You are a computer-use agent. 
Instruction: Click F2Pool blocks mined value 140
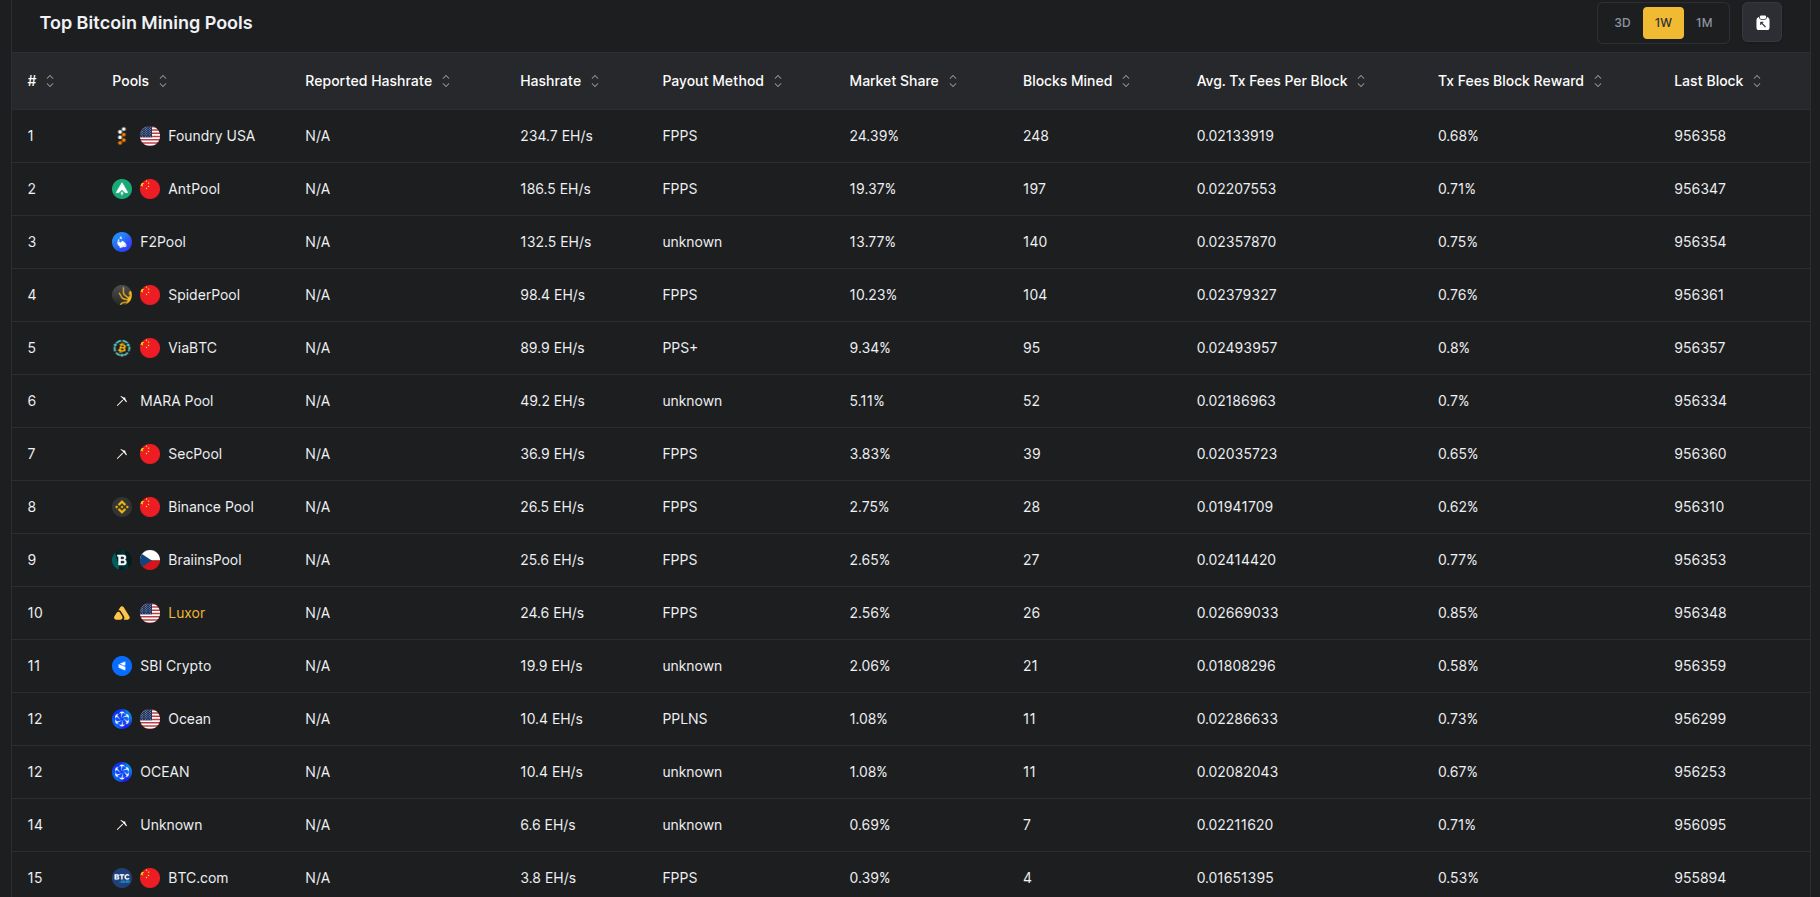[1035, 242]
